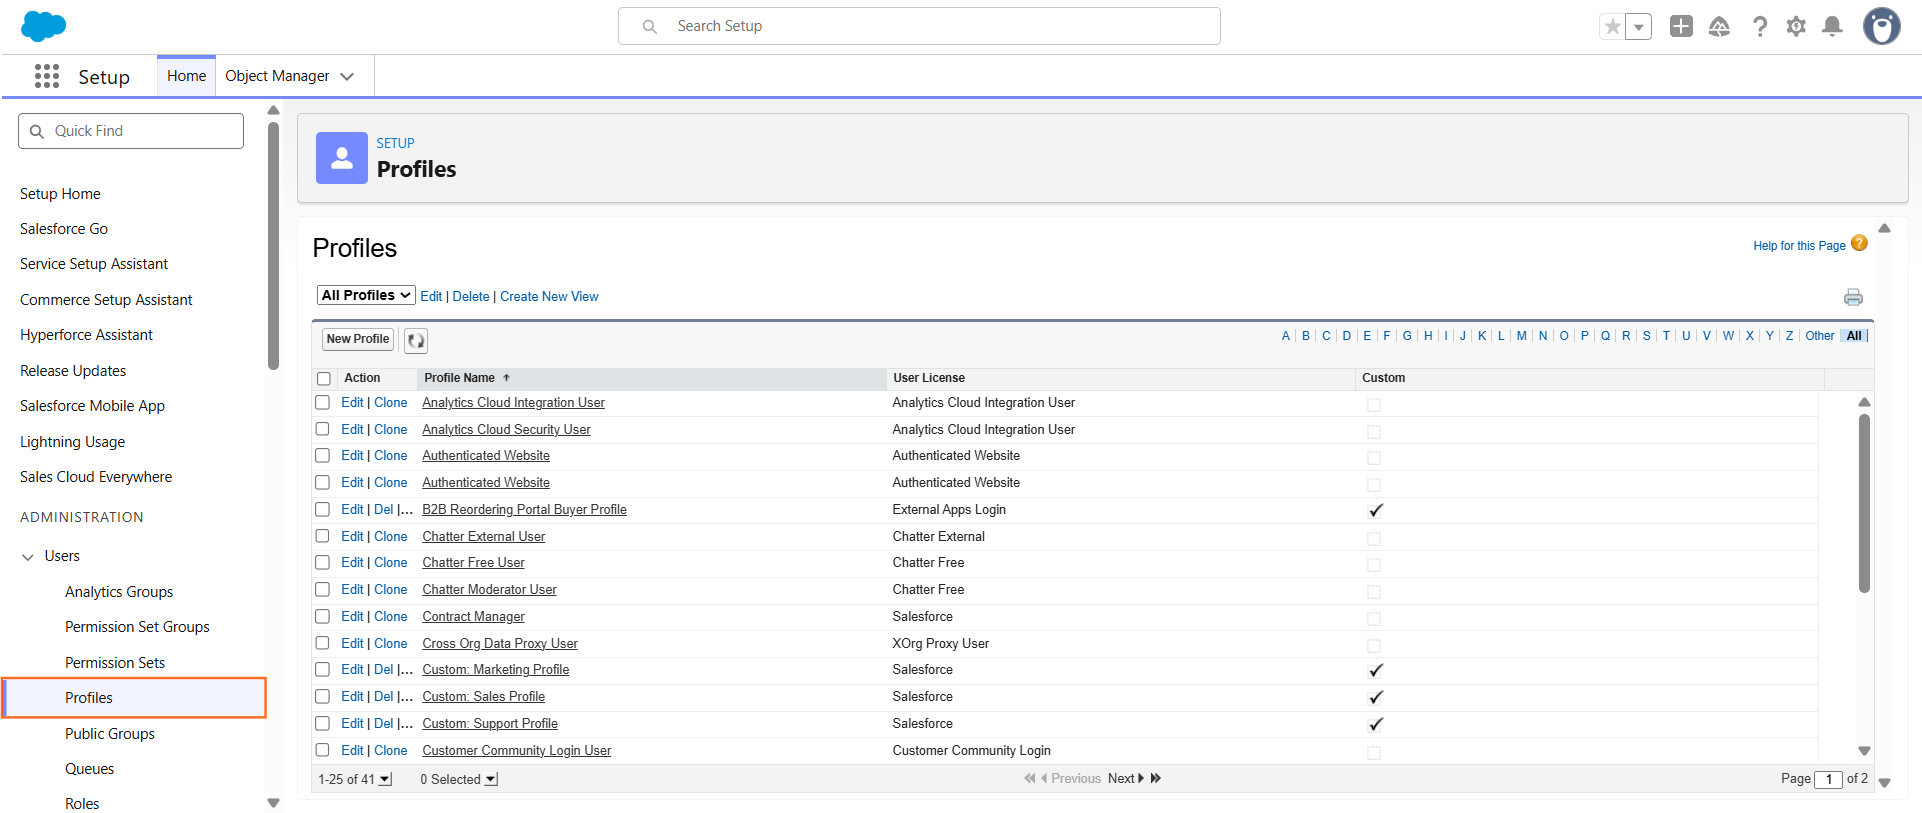
Task: Switch to the Home tab
Action: (x=186, y=76)
